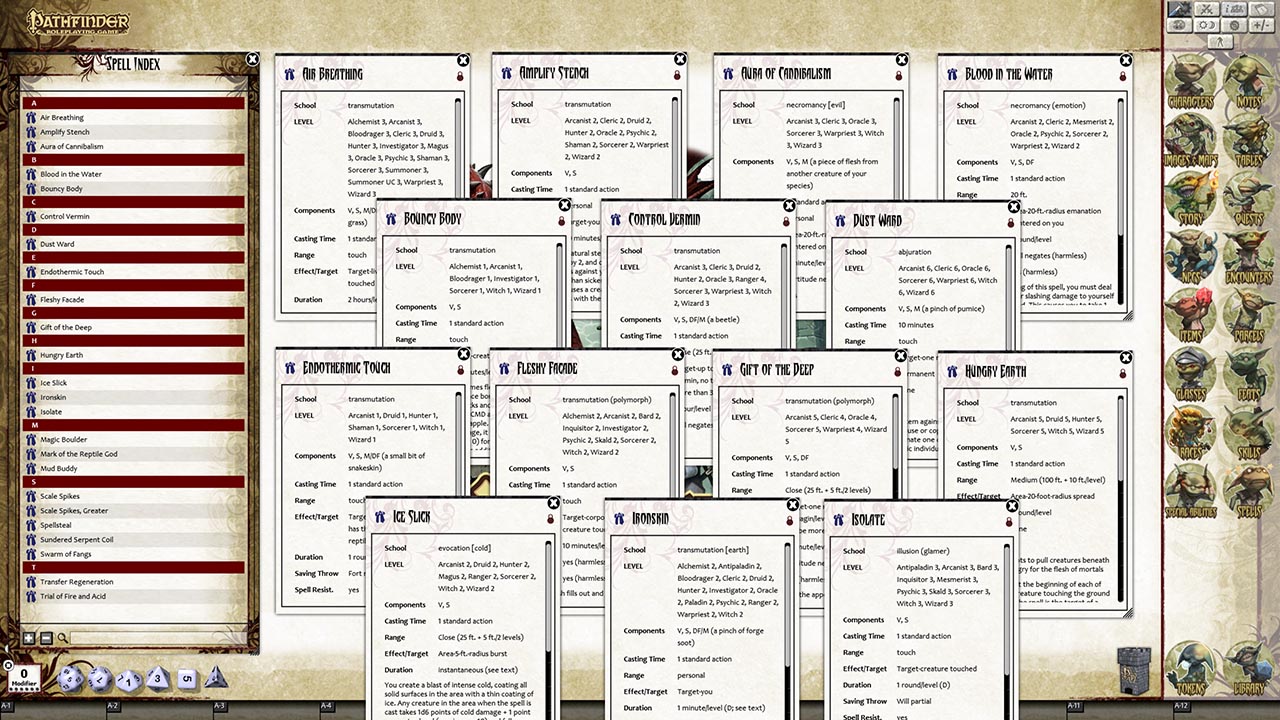Open the Tokens sidebar button
The height and width of the screenshot is (720, 1280).
click(1190, 669)
